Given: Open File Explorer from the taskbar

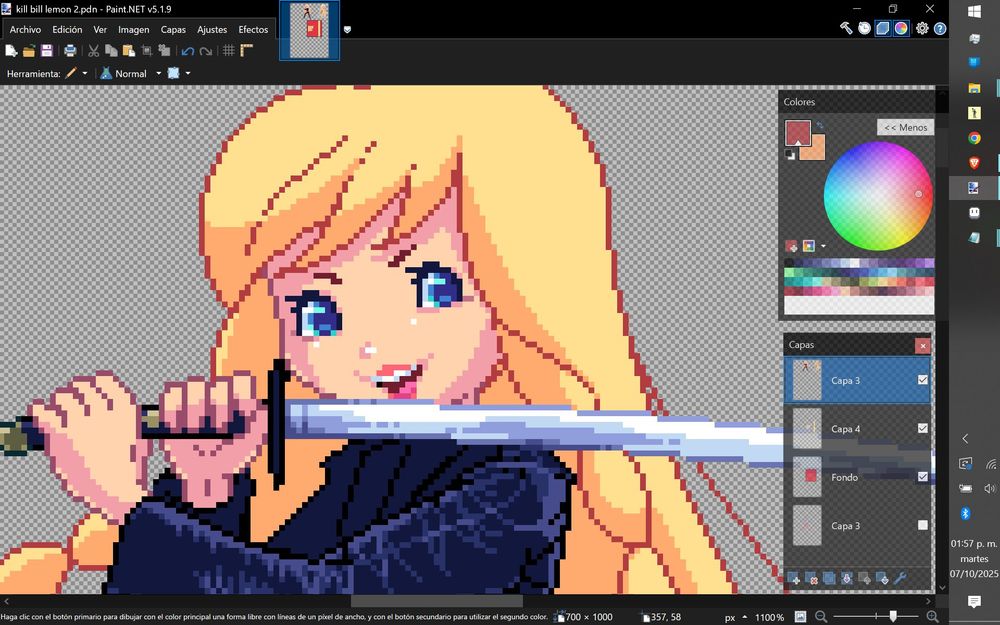Looking at the screenshot, I should point(974,88).
